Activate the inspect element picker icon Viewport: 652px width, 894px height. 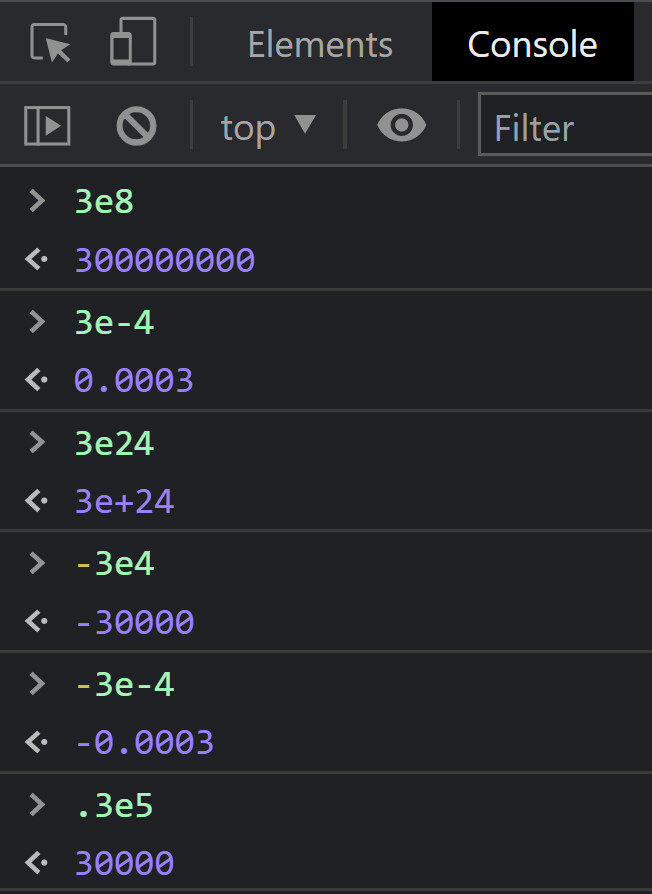pos(50,44)
